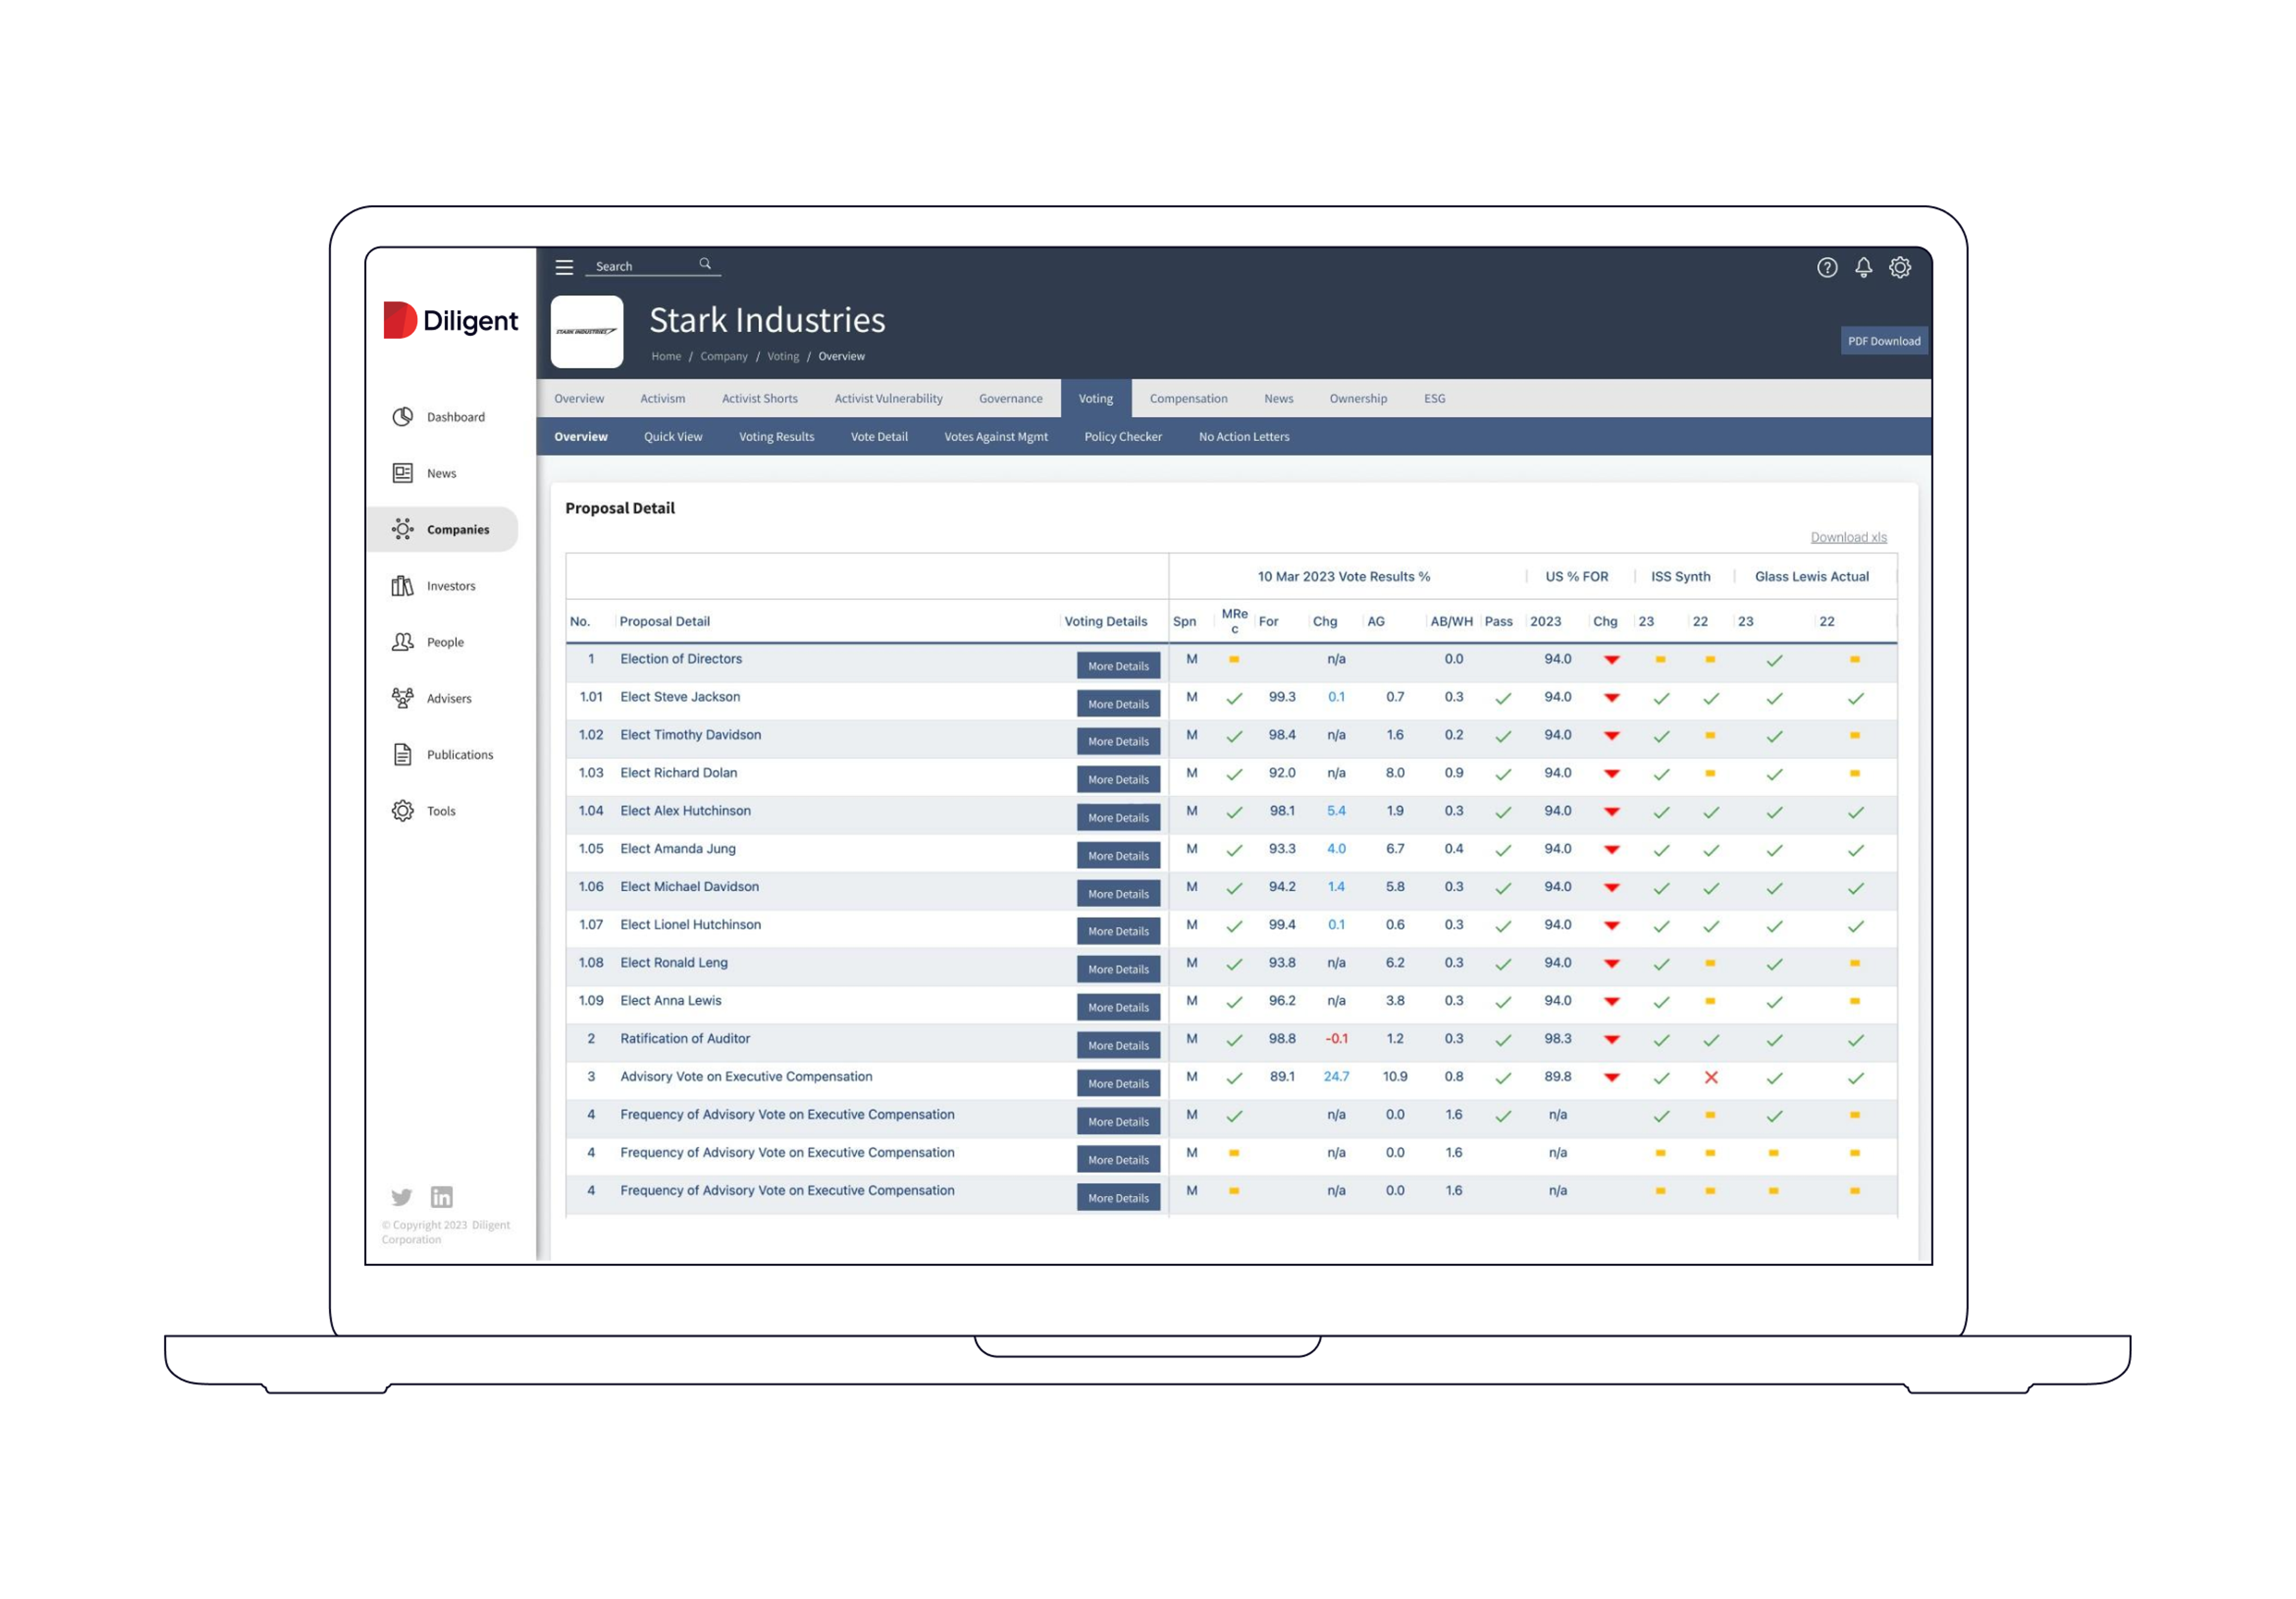Open the Policy Checker sub-tab
2296x1599 pixels.
point(1122,437)
